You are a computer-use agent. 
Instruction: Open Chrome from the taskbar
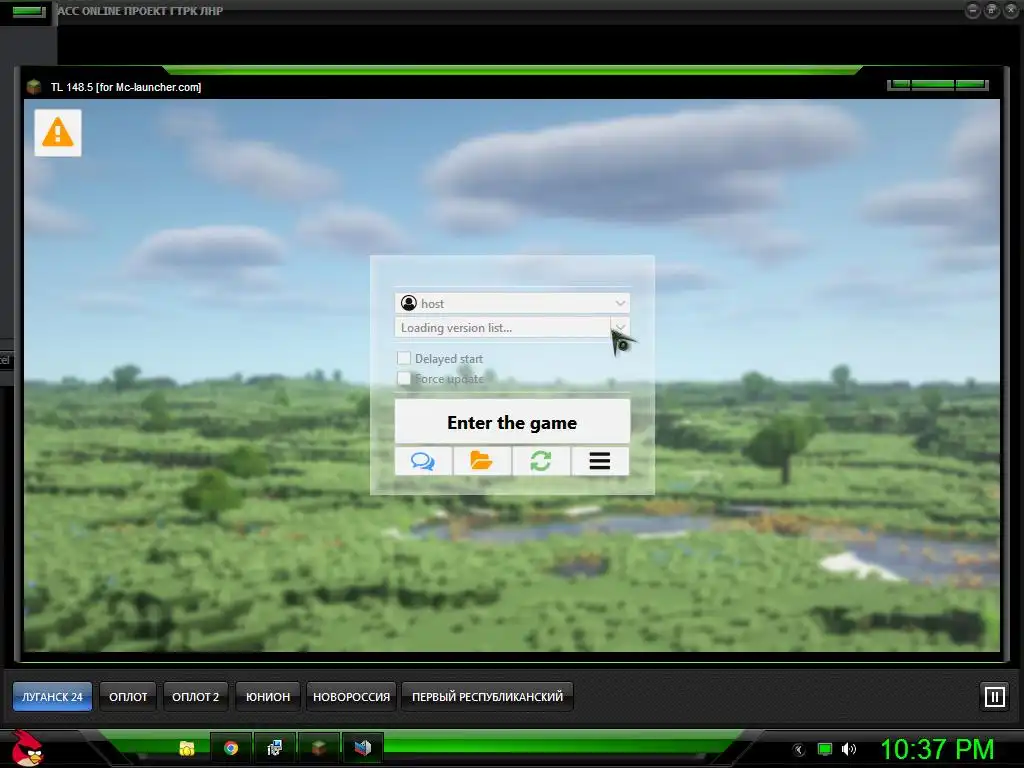tap(231, 748)
